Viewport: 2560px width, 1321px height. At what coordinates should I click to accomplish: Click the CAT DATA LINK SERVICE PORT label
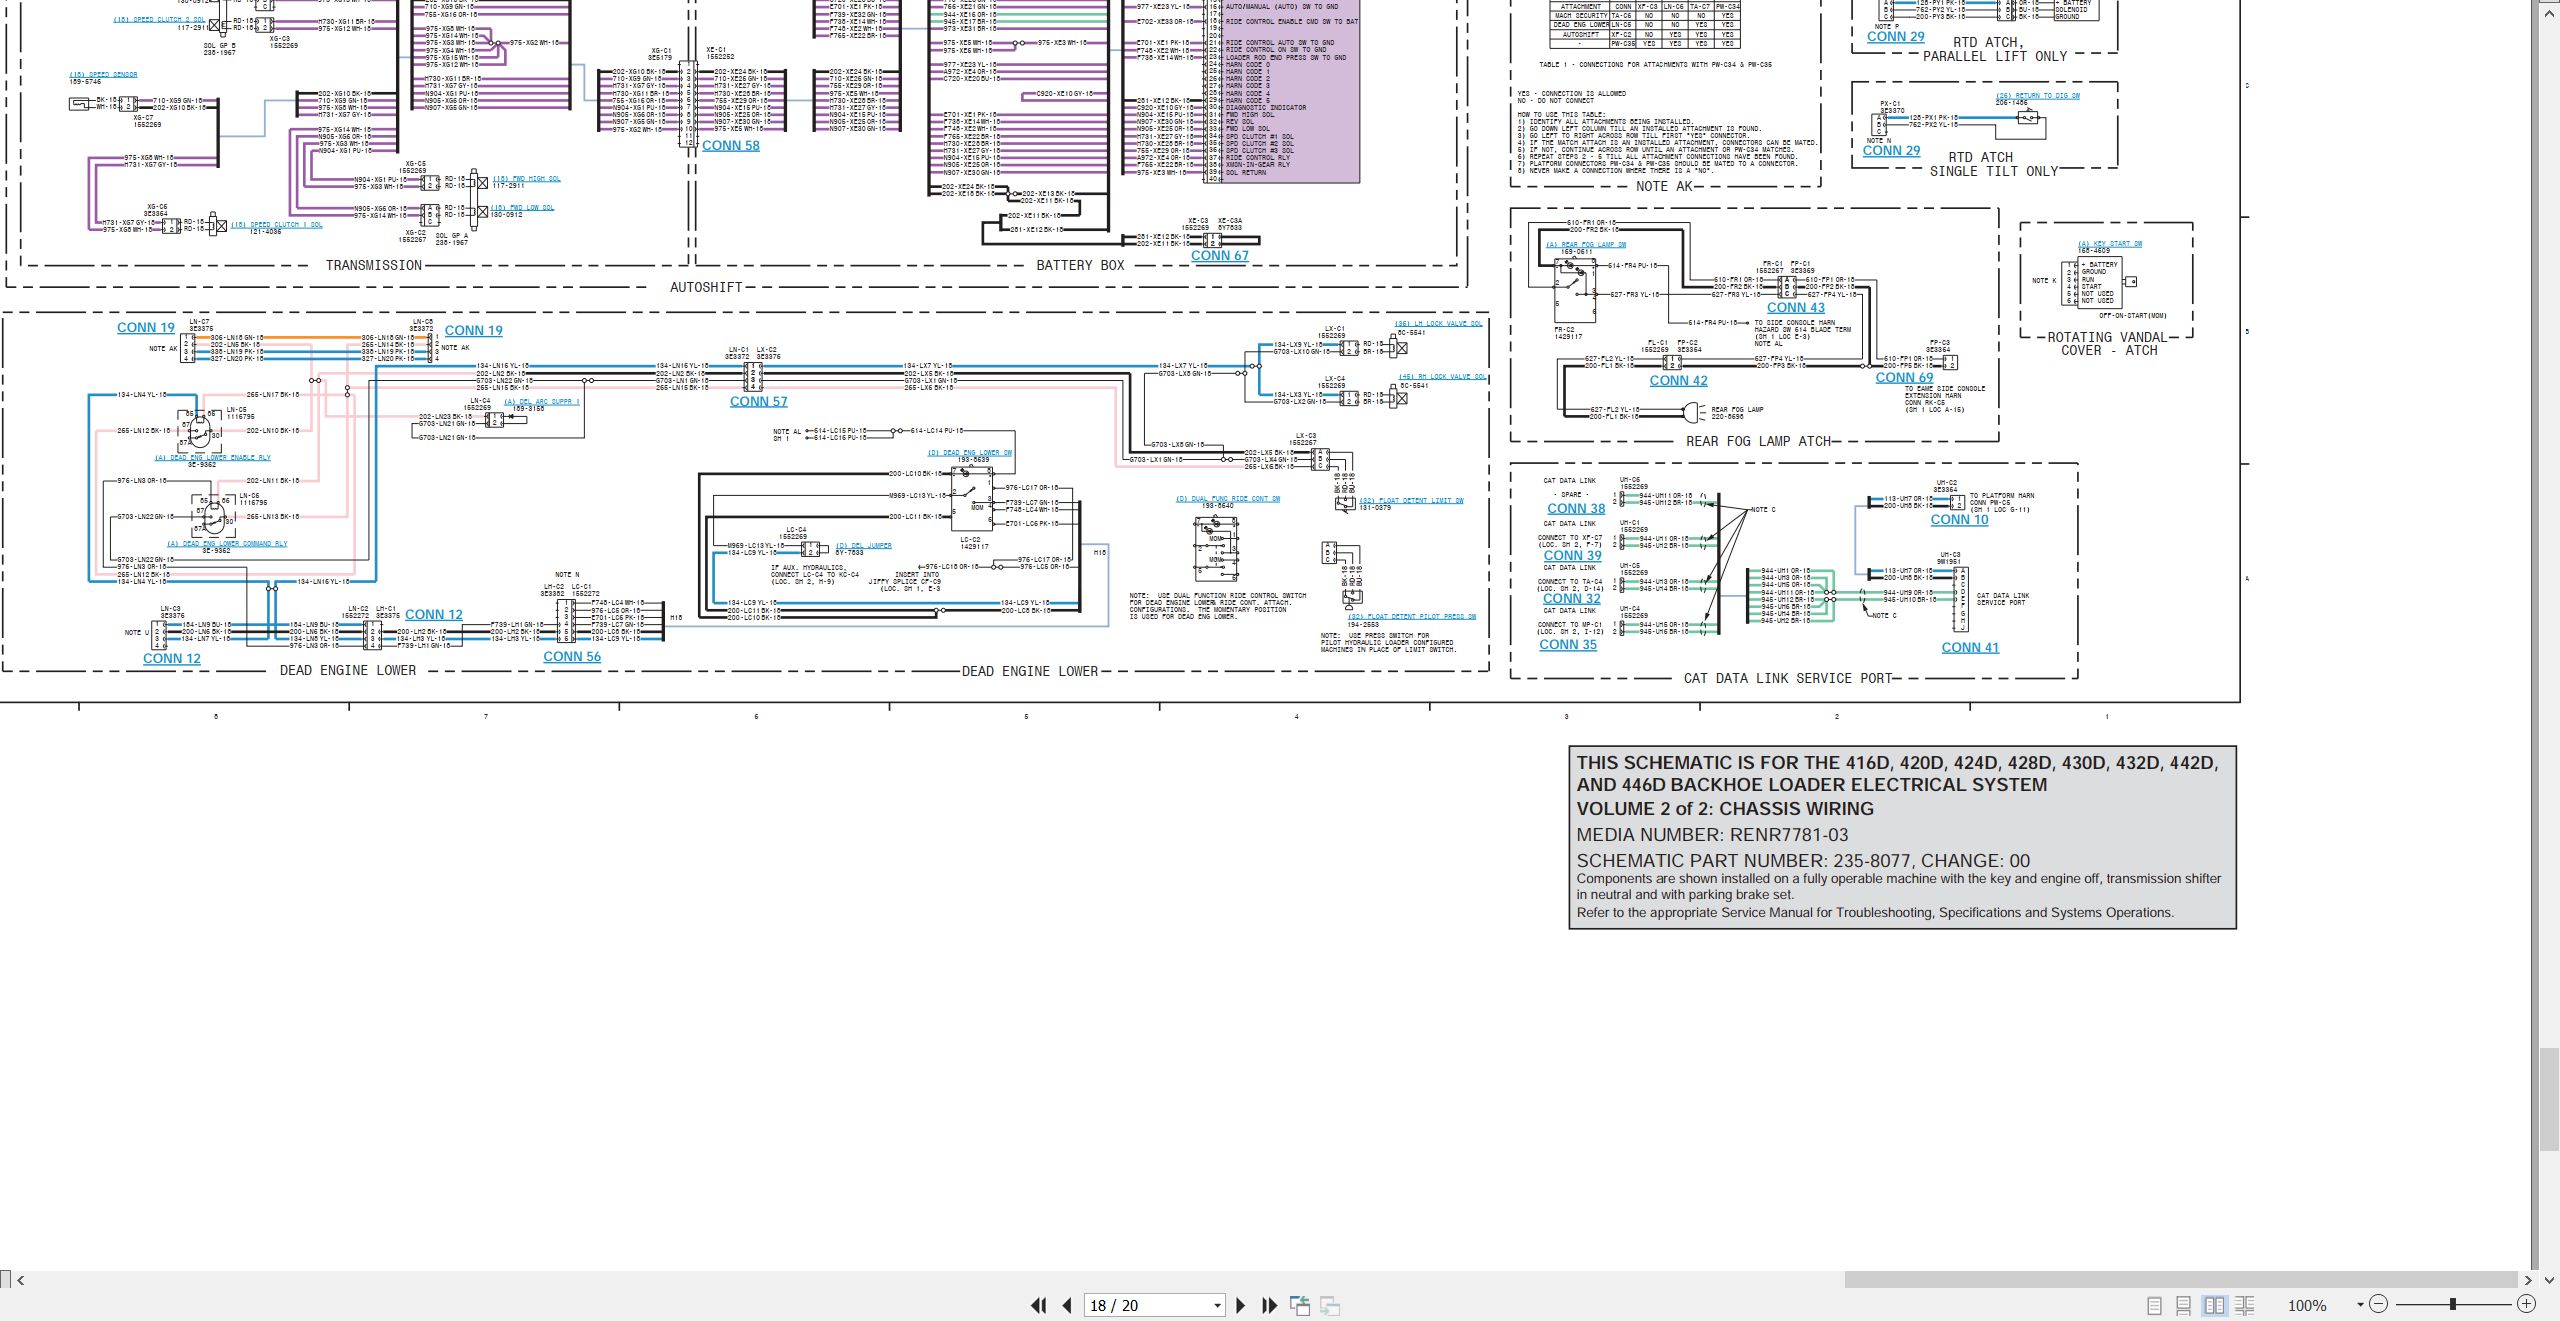click(1788, 679)
